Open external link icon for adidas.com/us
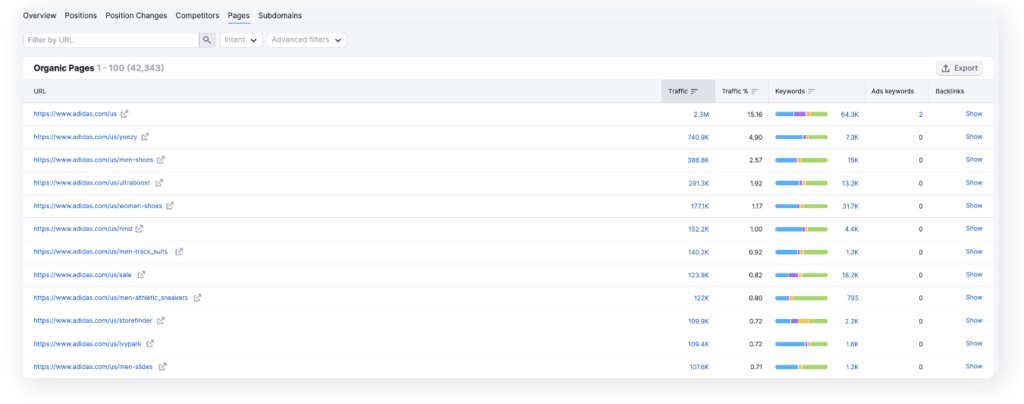The width and height of the screenshot is (1024, 404). click(124, 114)
